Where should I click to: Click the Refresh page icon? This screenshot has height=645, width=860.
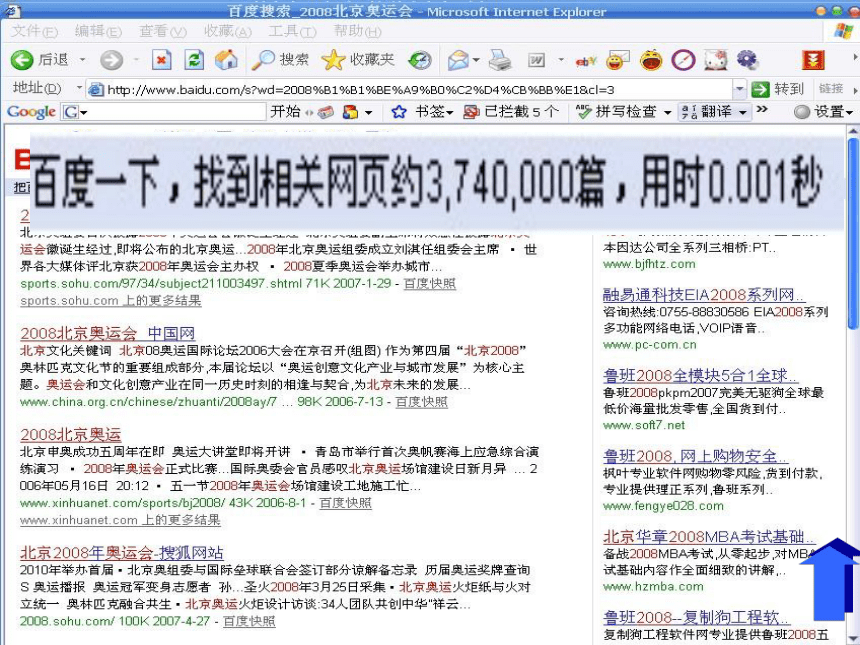tap(194, 59)
